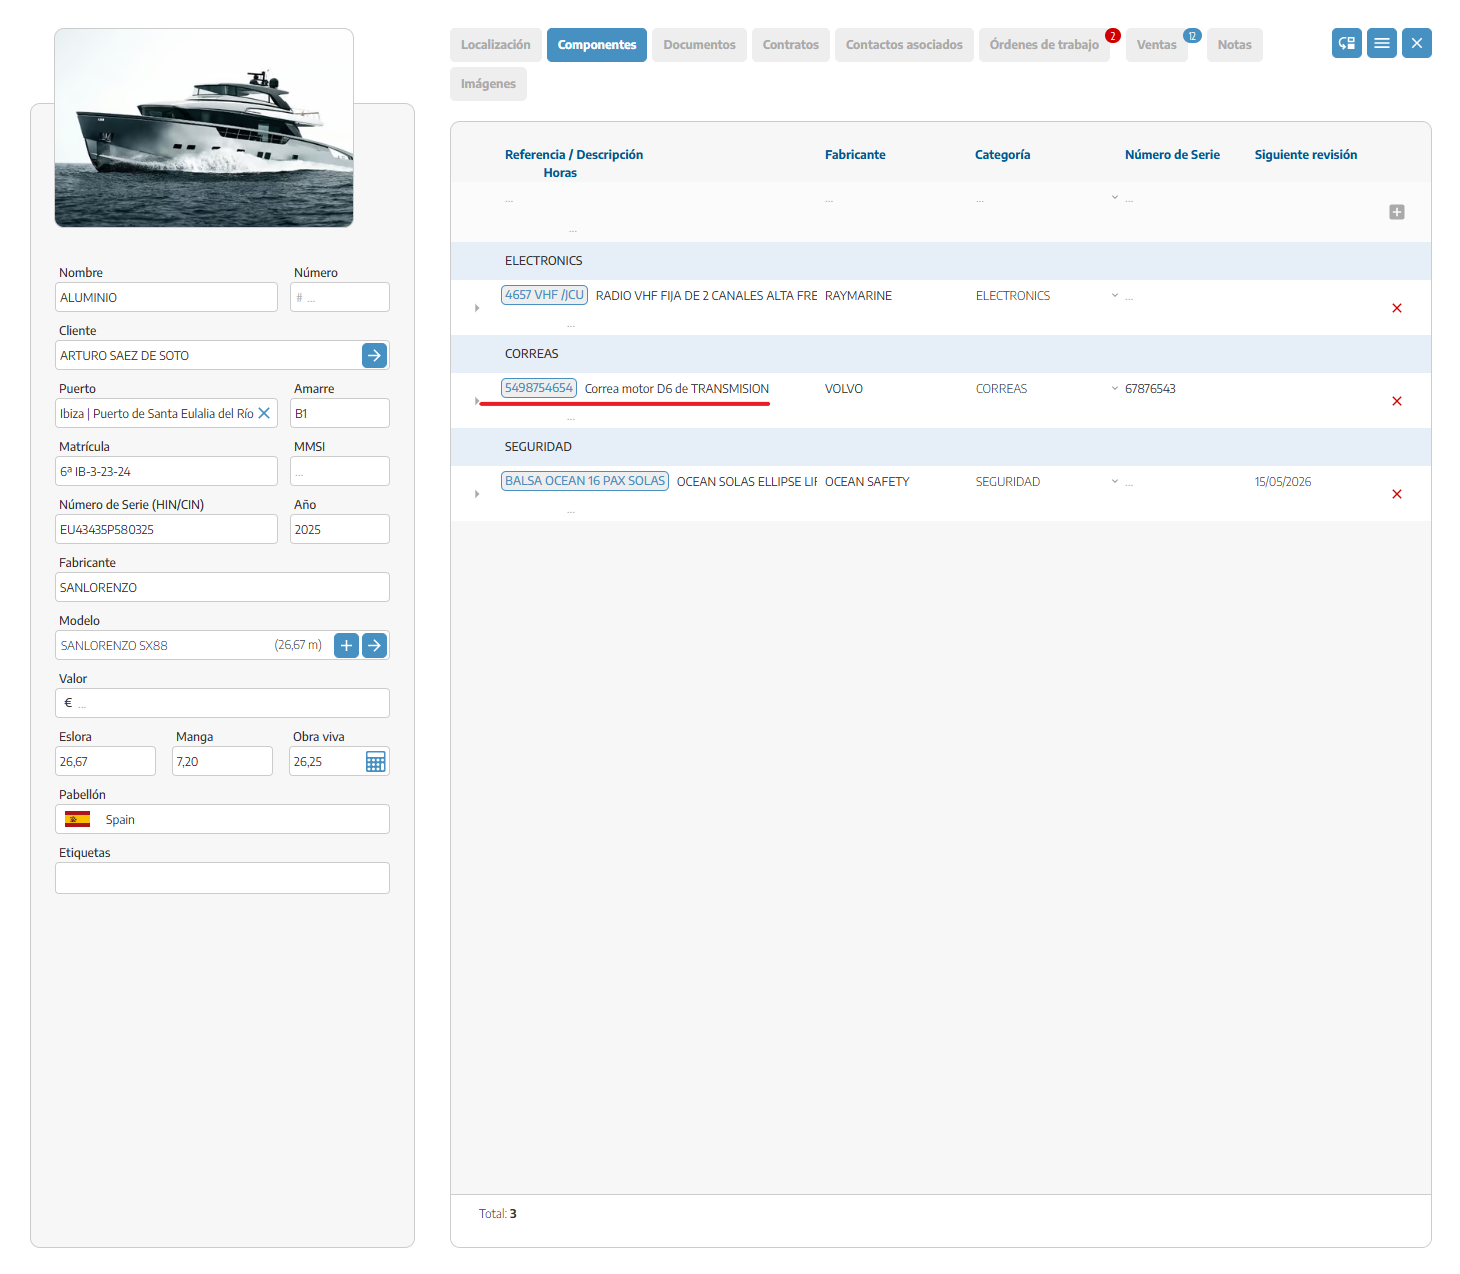The height and width of the screenshot is (1274, 1460).
Task: Click VOLVO manufacturer cell
Action: point(844,389)
